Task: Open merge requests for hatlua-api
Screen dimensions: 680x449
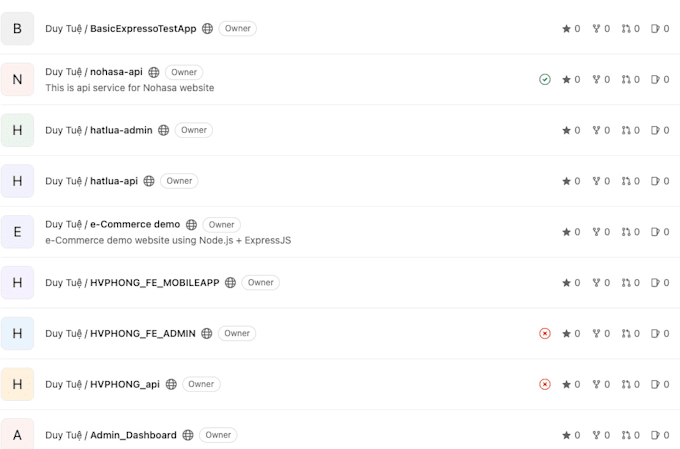Action: point(631,181)
